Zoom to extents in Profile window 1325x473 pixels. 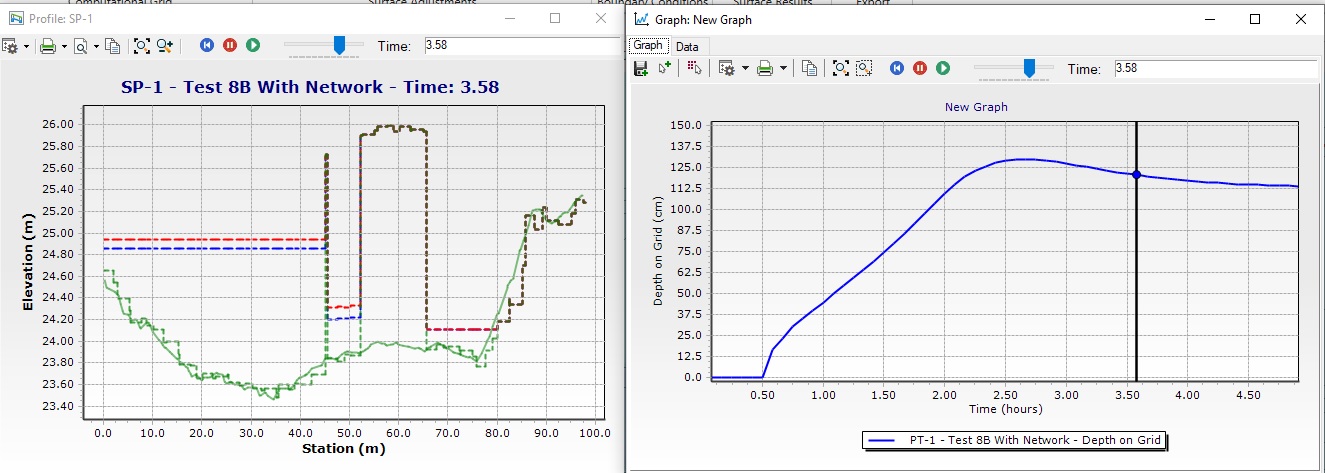[141, 45]
